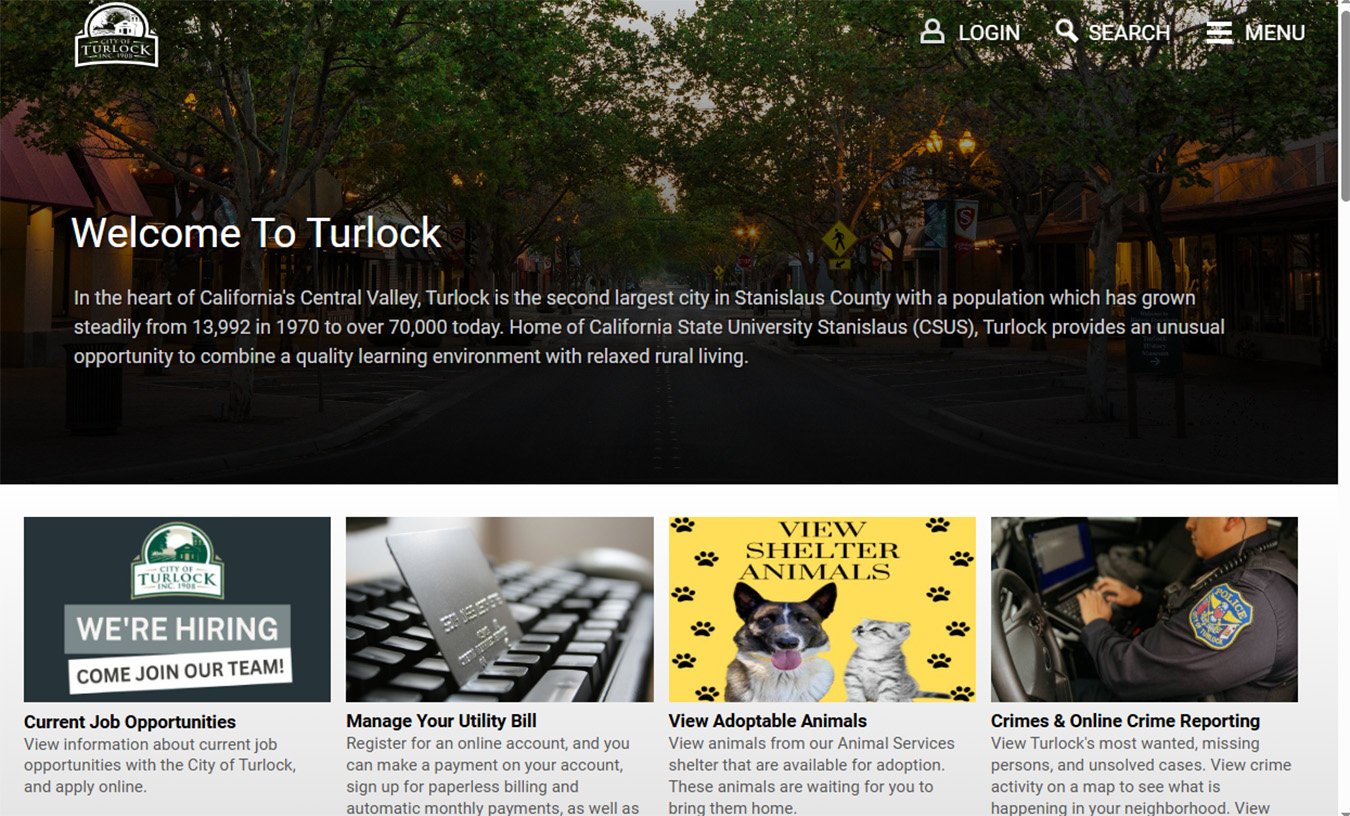
Task: Click the page vertical scrollbar thumb
Action: pyautogui.click(x=1343, y=100)
